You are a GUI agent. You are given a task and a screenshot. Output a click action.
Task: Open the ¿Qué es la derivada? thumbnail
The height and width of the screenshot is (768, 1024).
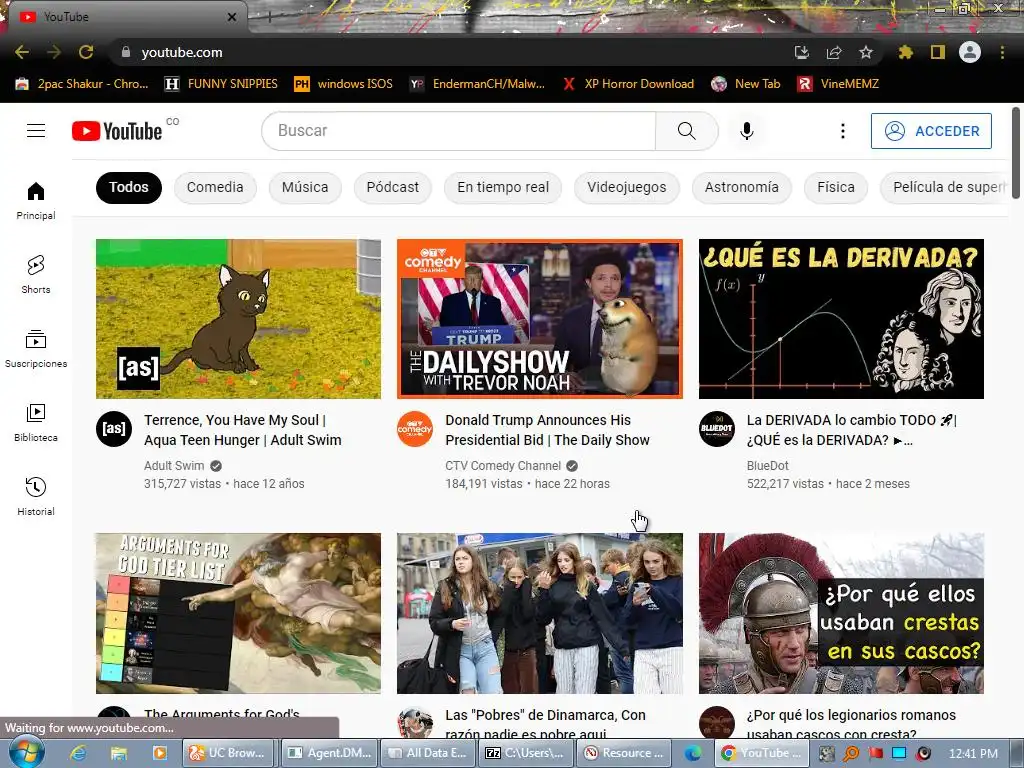click(x=841, y=319)
